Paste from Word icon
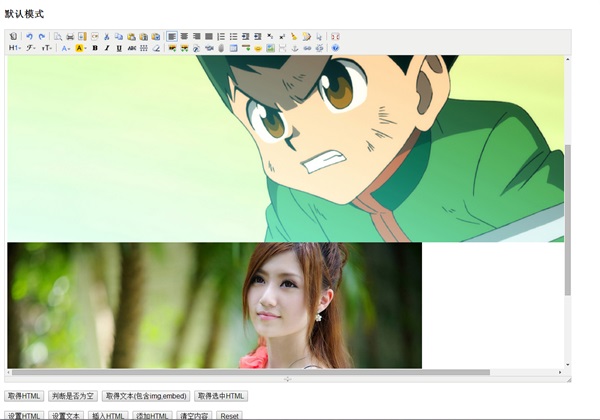 (x=156, y=36)
